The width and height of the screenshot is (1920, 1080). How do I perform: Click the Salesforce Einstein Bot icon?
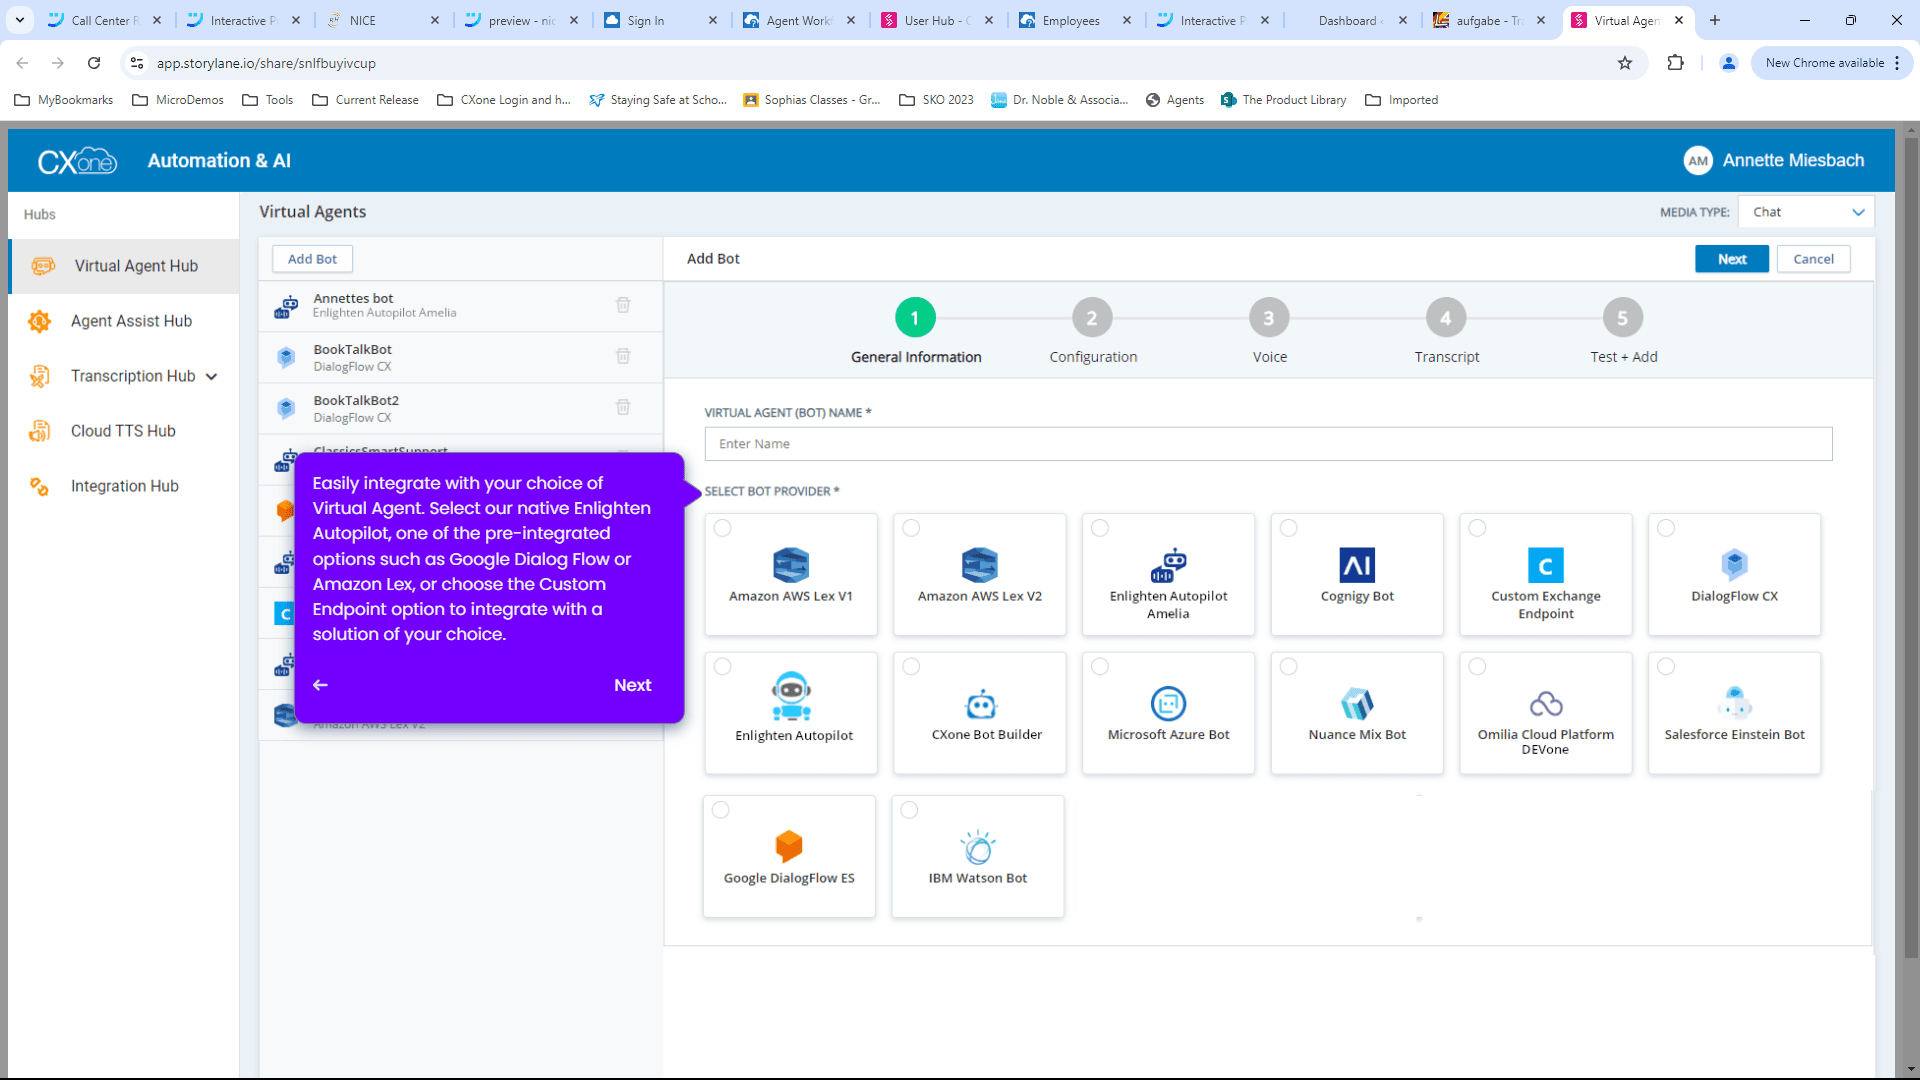[x=1735, y=703]
